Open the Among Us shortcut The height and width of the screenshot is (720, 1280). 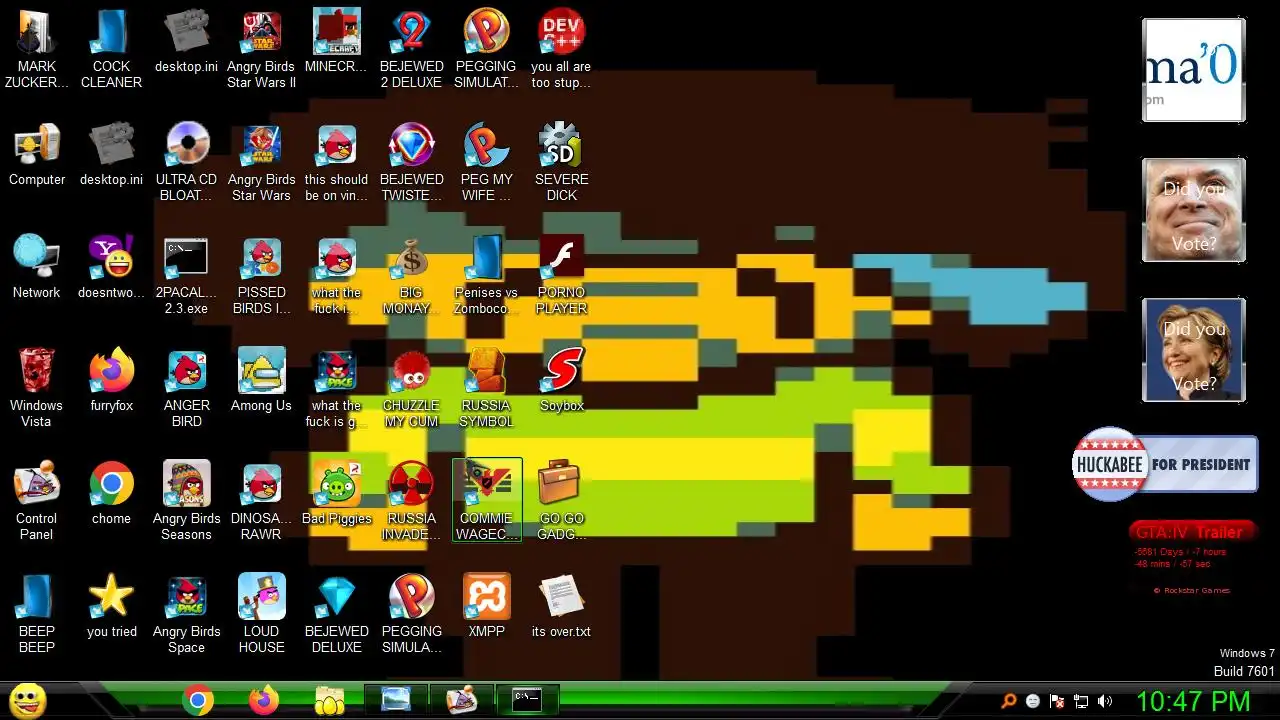[261, 380]
